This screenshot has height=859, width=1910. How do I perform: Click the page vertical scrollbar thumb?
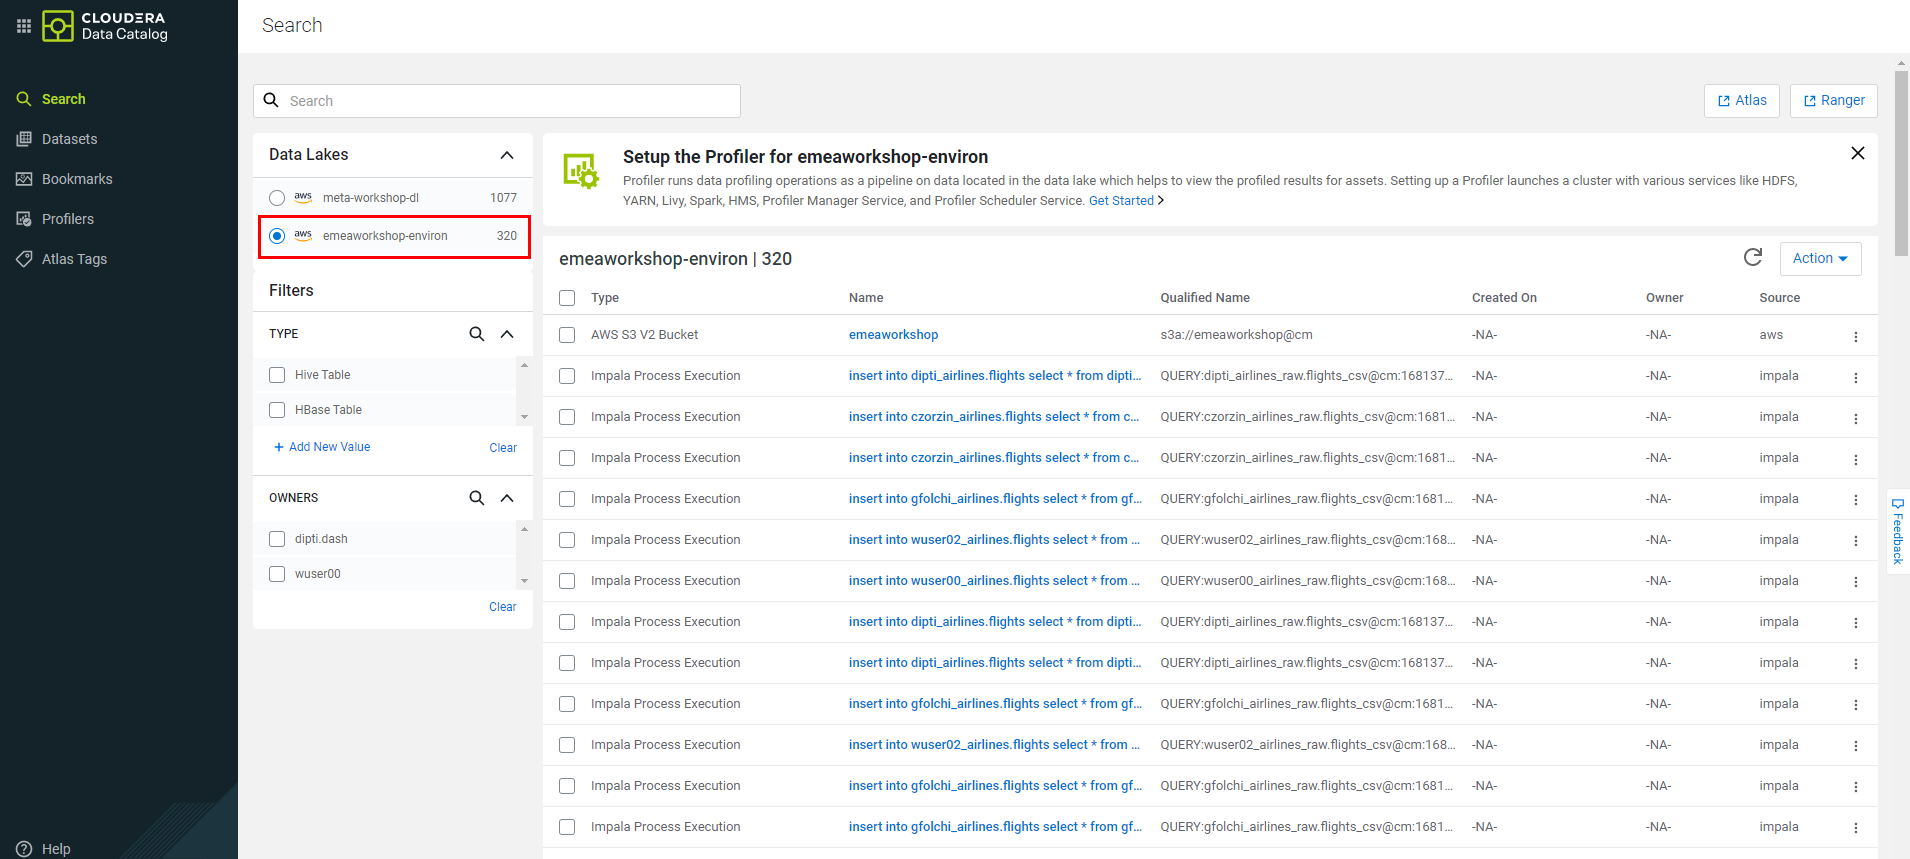tap(1901, 163)
